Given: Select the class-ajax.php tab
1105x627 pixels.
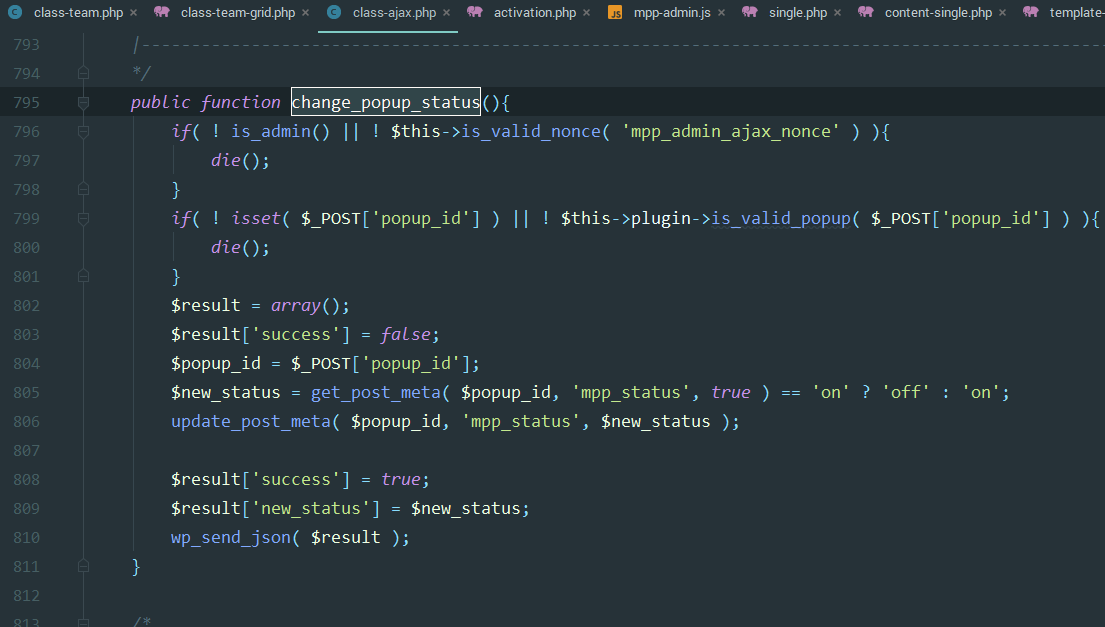Looking at the screenshot, I should [x=395, y=13].
